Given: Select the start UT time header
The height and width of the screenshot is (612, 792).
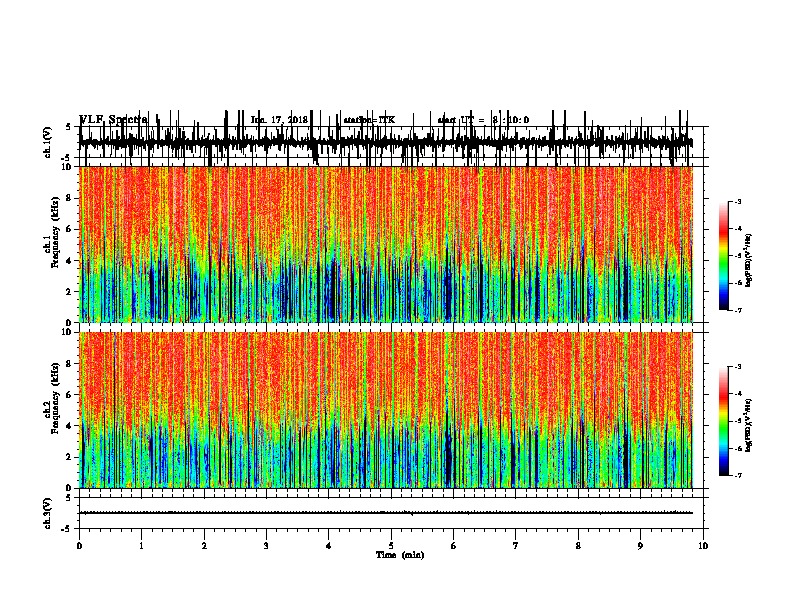Looking at the screenshot, I should click(x=483, y=120).
